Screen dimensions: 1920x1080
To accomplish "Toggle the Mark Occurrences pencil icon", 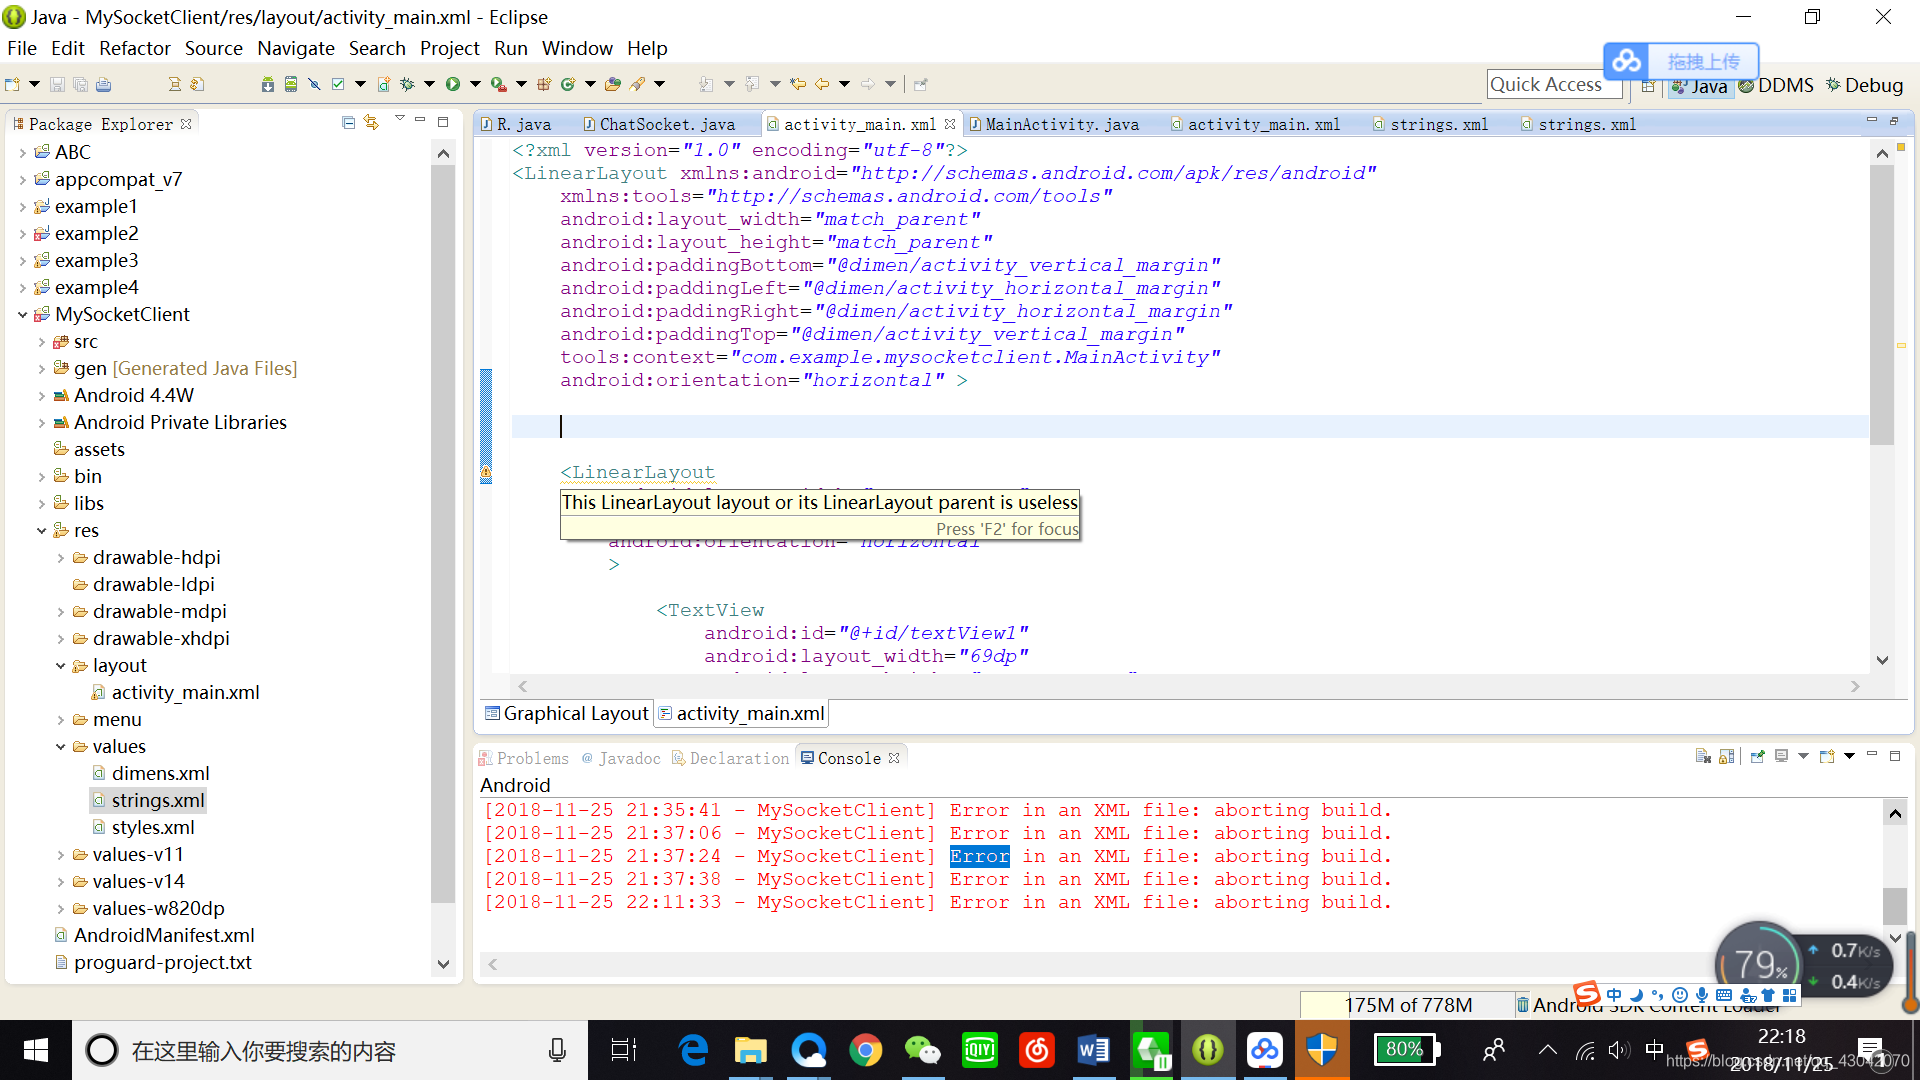I will (x=637, y=85).
